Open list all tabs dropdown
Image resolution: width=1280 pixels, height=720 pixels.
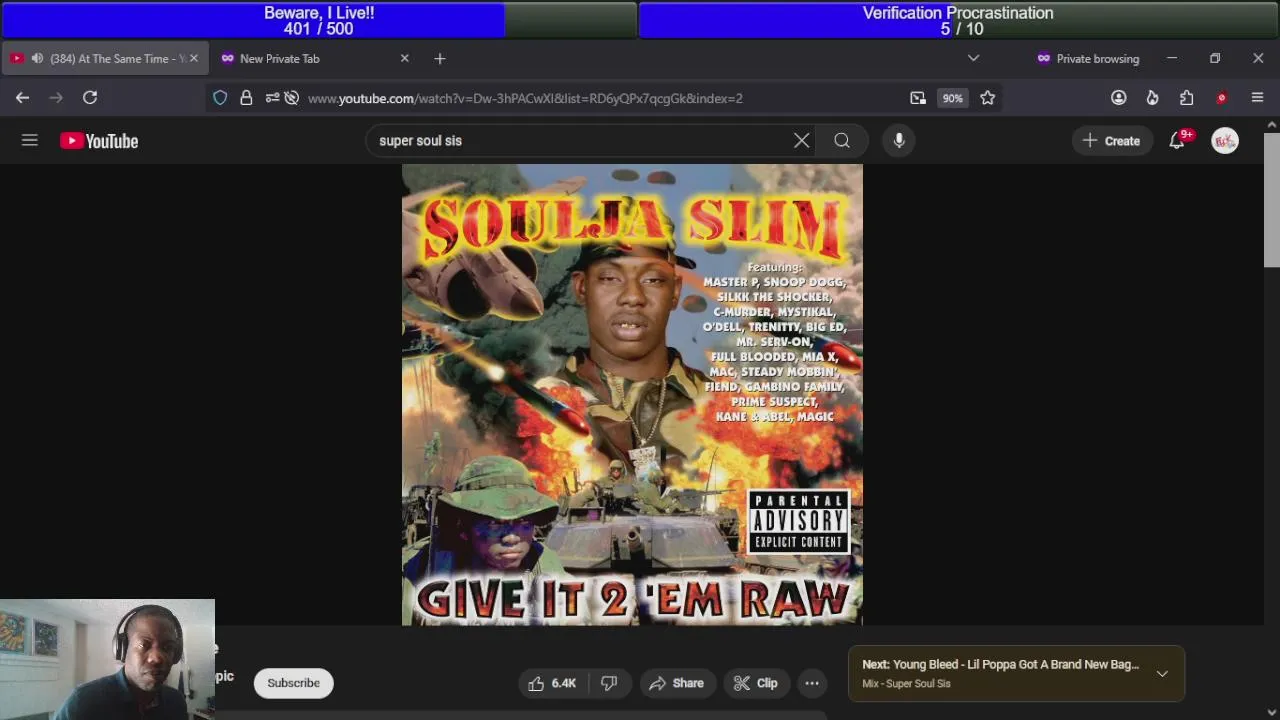(973, 59)
